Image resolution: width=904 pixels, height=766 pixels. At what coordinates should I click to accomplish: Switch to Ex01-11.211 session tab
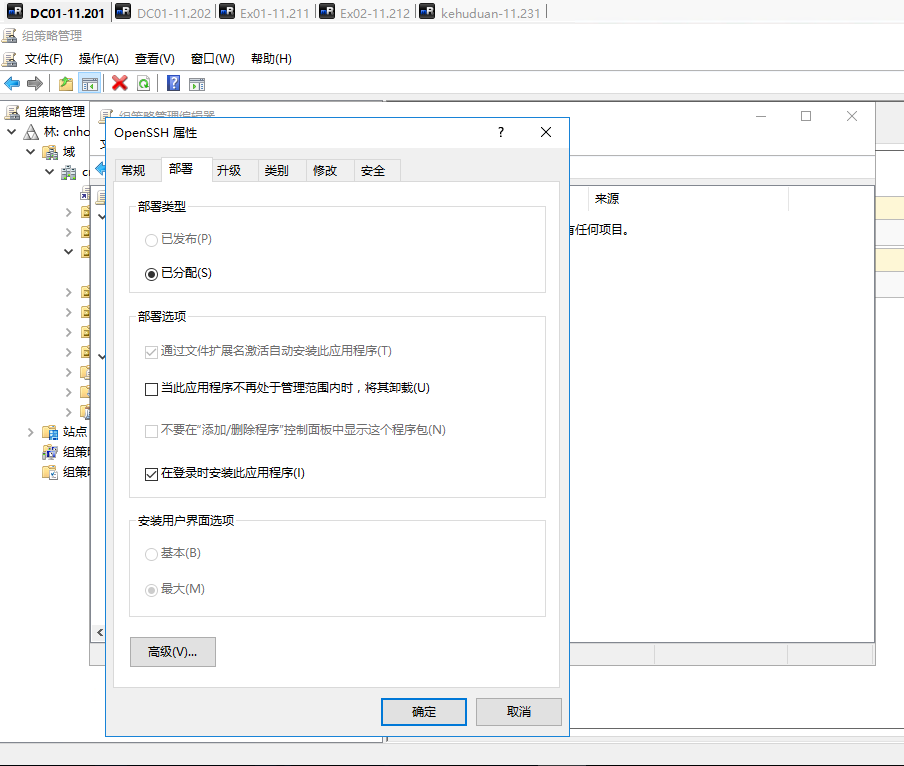tap(265, 12)
